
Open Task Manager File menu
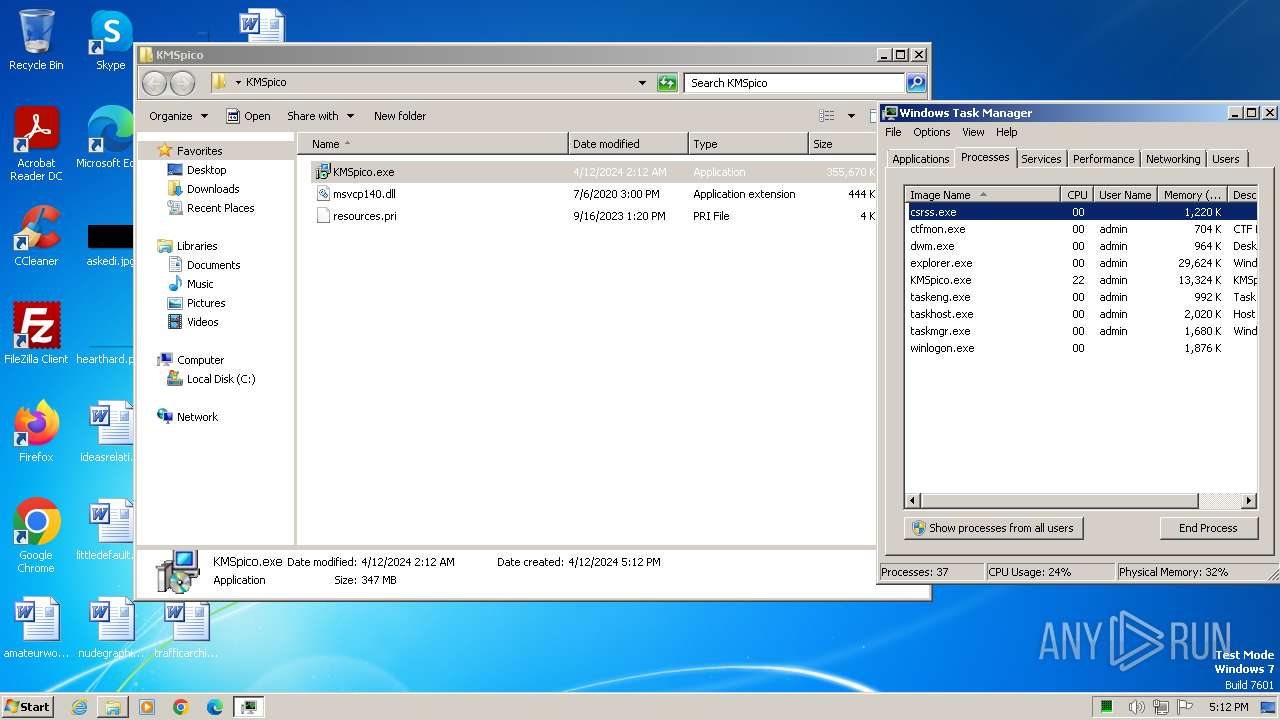[x=893, y=132]
